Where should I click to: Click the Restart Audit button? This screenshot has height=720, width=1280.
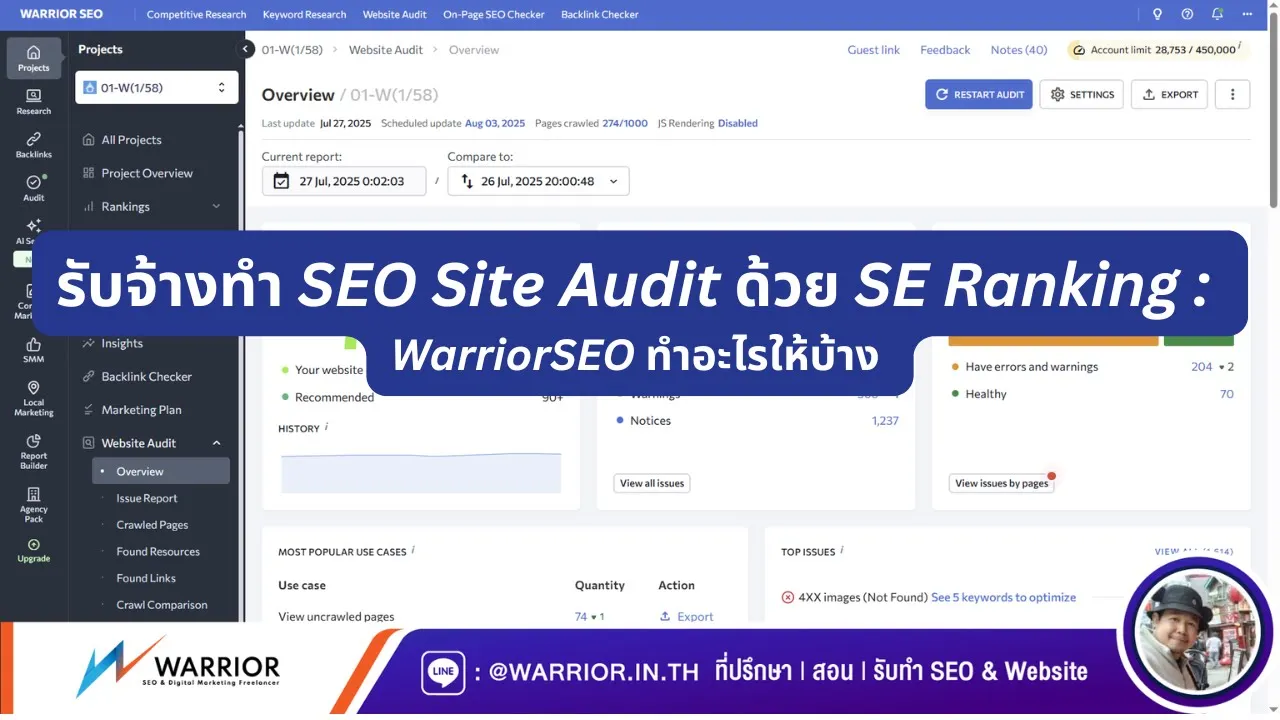click(978, 94)
